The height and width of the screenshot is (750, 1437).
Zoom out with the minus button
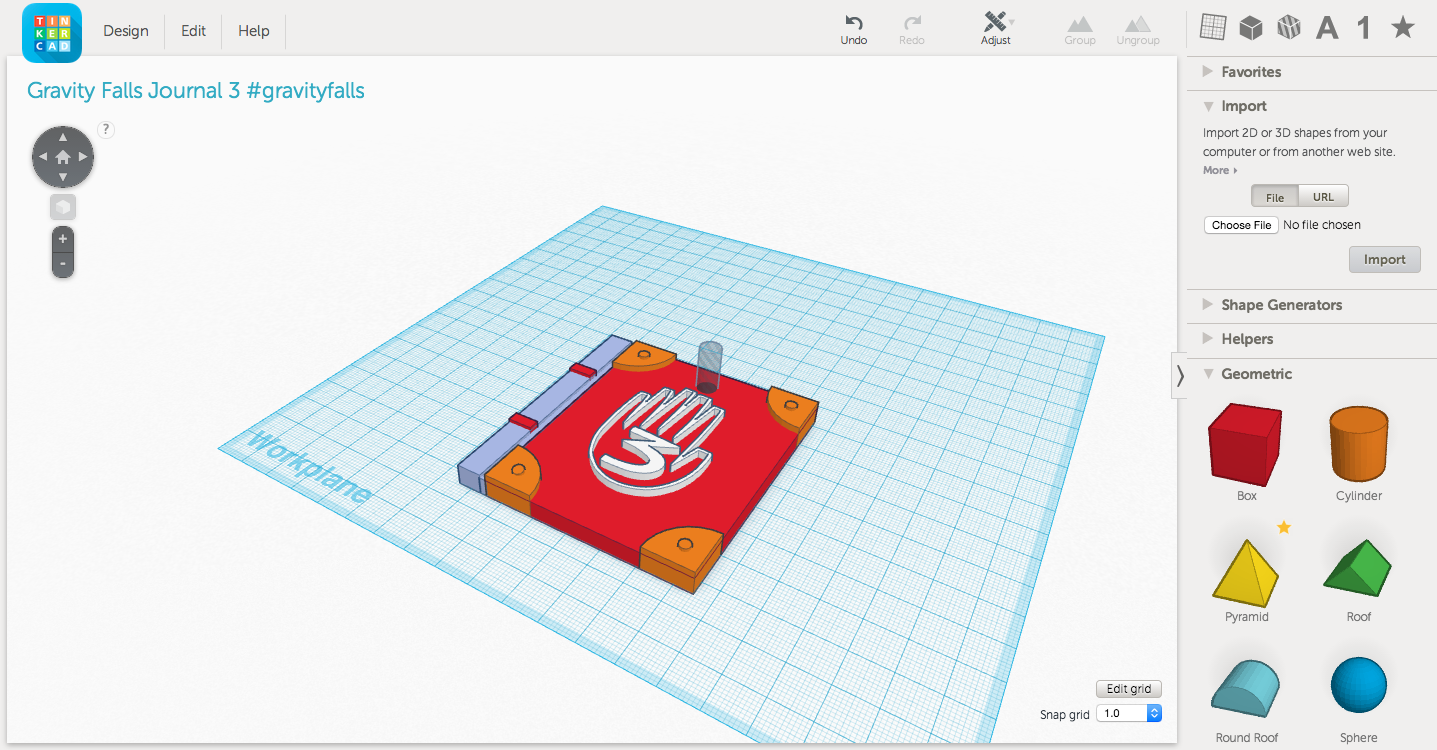coord(63,264)
